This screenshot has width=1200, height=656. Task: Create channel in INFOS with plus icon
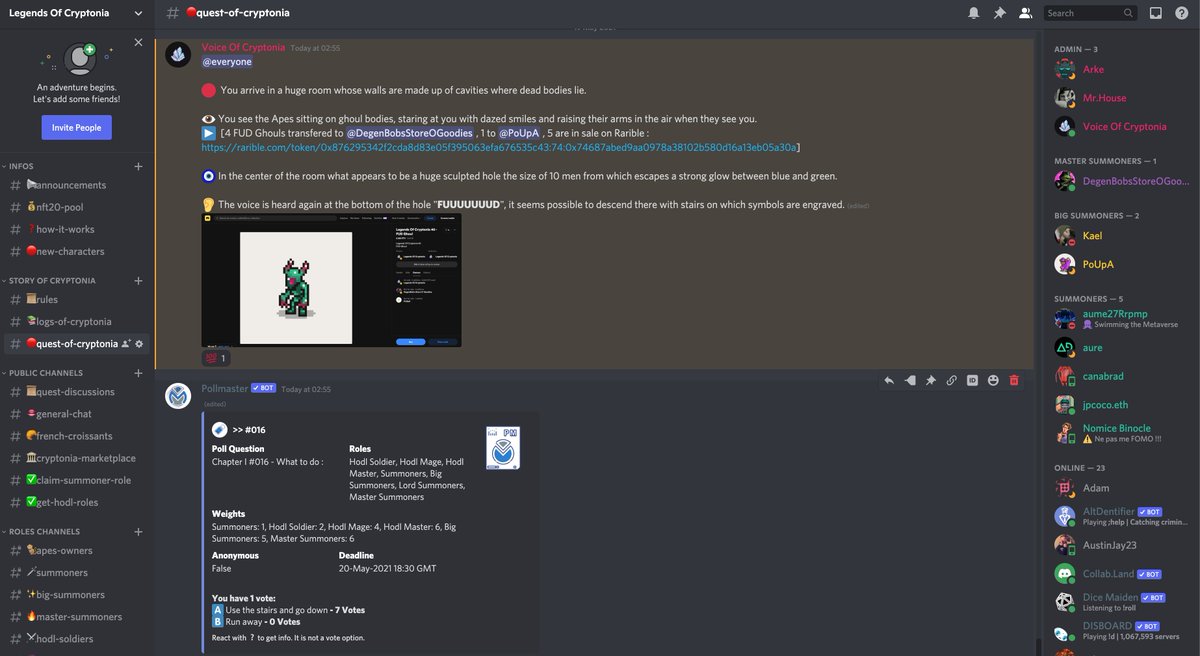[x=138, y=166]
